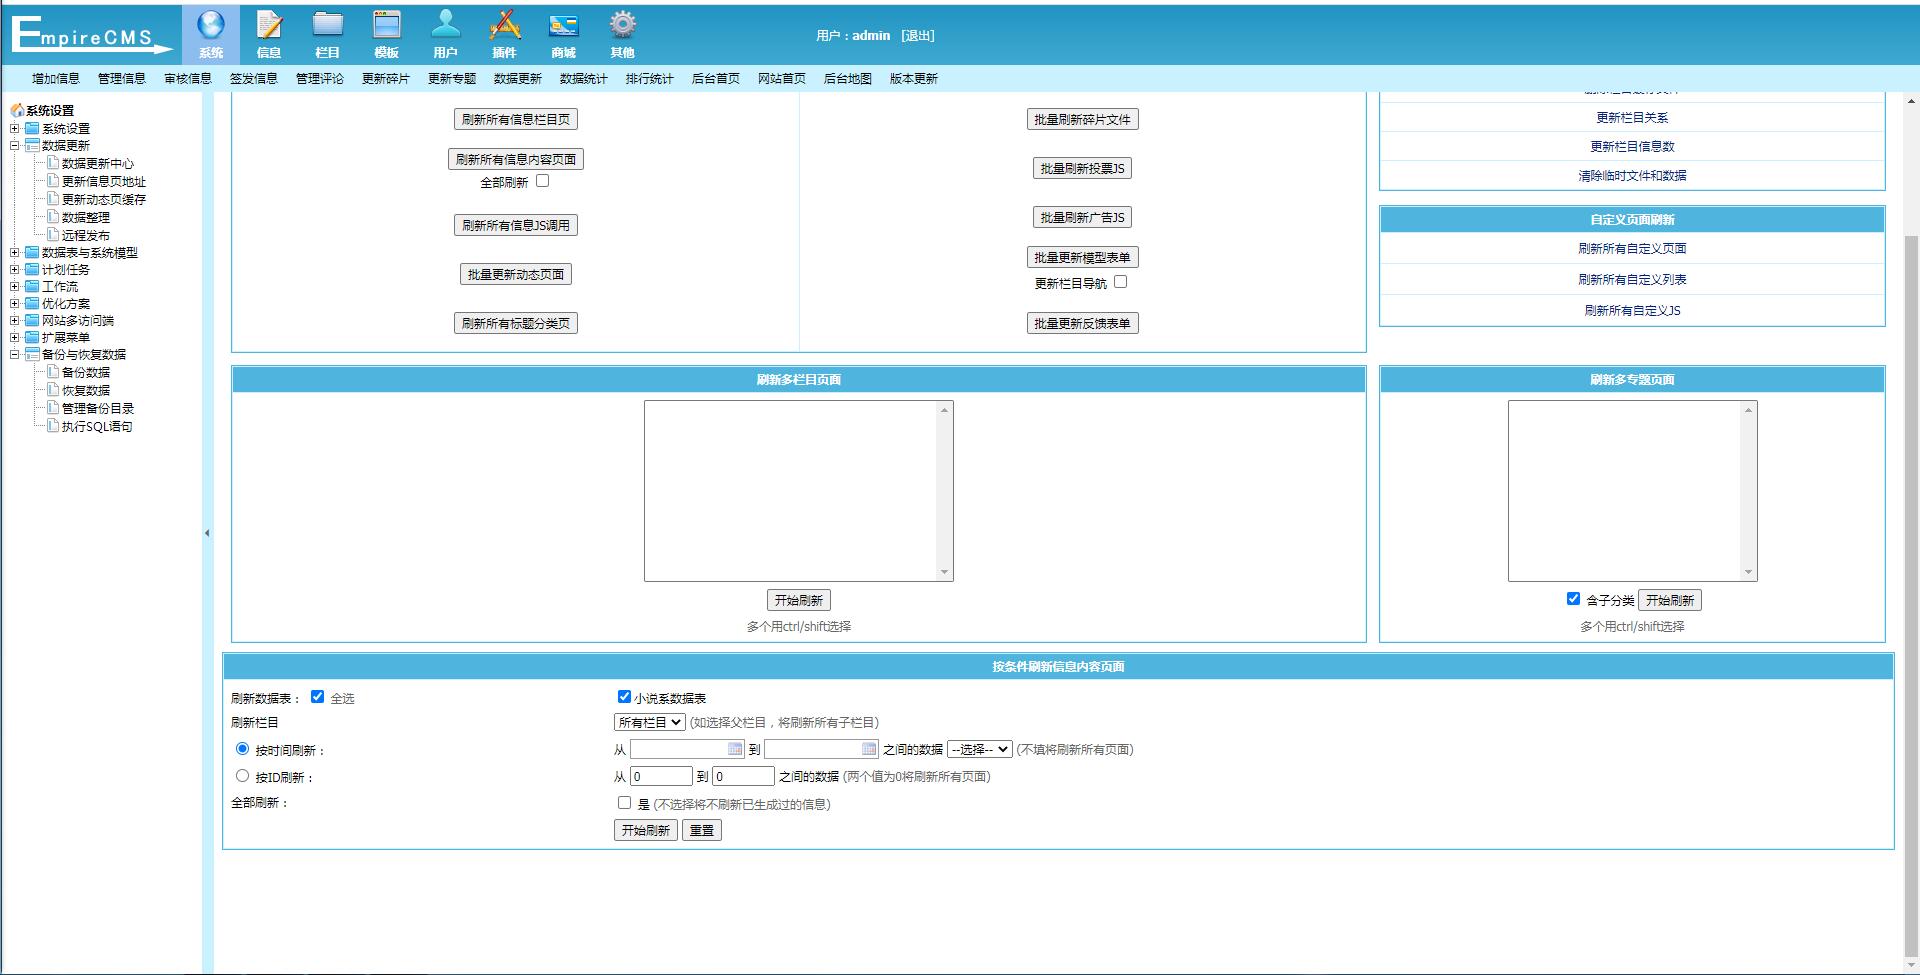Open the 其他 gear icon
This screenshot has height=975, width=1920.
point(622,25)
